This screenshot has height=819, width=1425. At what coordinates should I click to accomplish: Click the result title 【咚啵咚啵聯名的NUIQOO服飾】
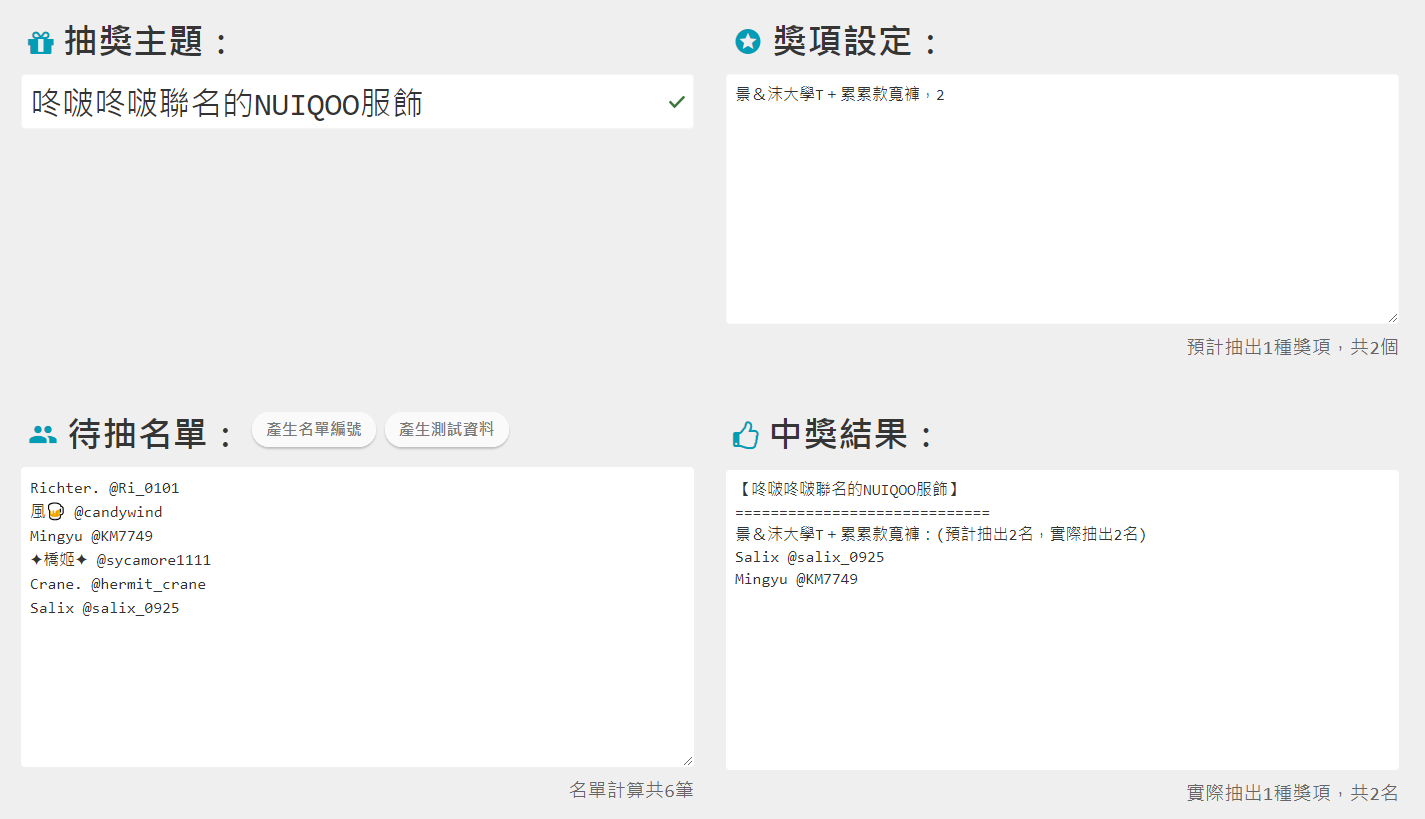[x=850, y=489]
